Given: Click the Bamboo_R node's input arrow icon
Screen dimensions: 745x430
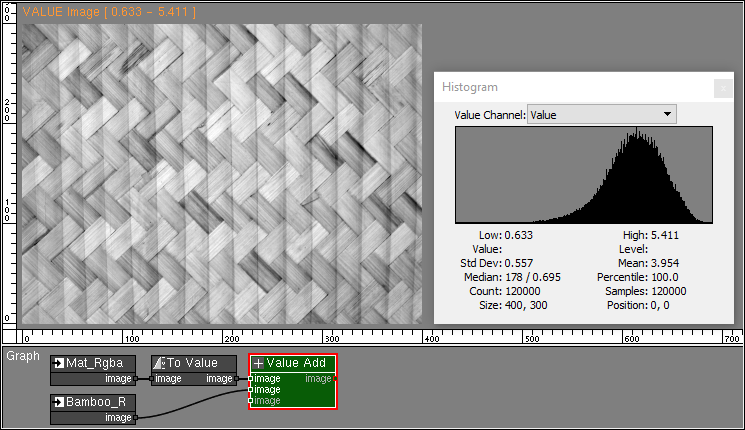Looking at the screenshot, I should 59,402.
